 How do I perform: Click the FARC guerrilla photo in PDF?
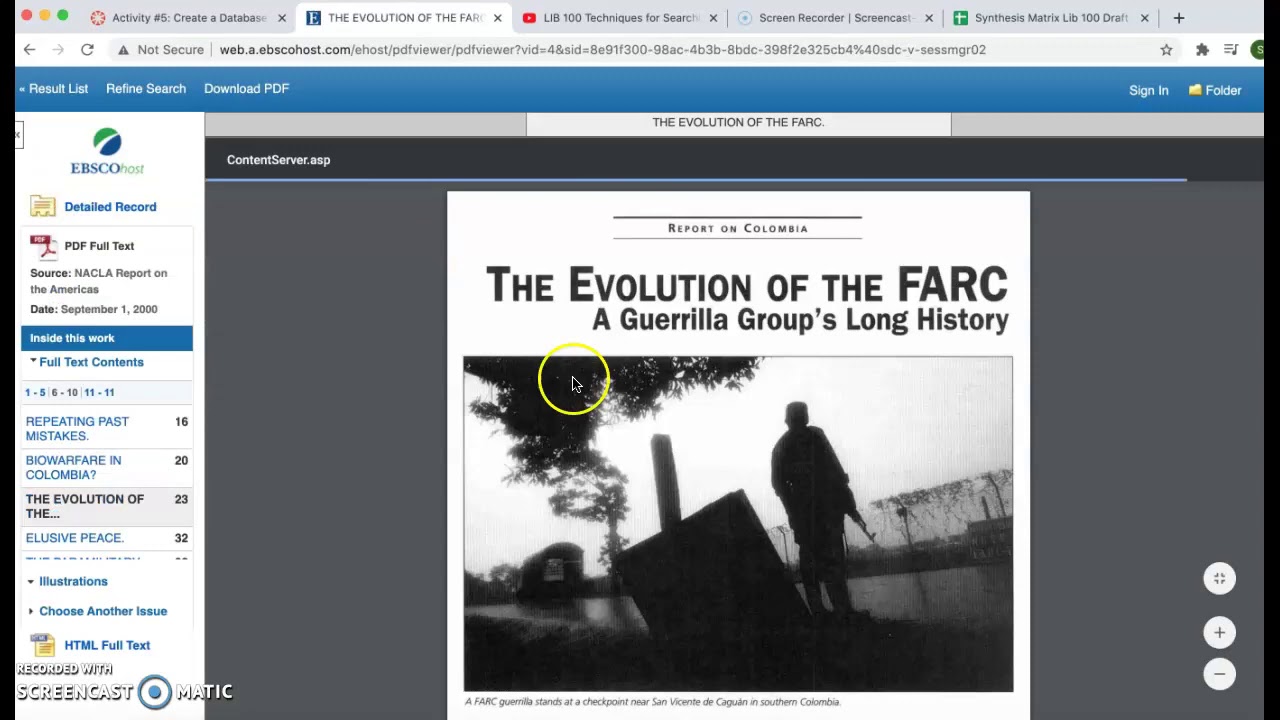pyautogui.click(x=738, y=524)
